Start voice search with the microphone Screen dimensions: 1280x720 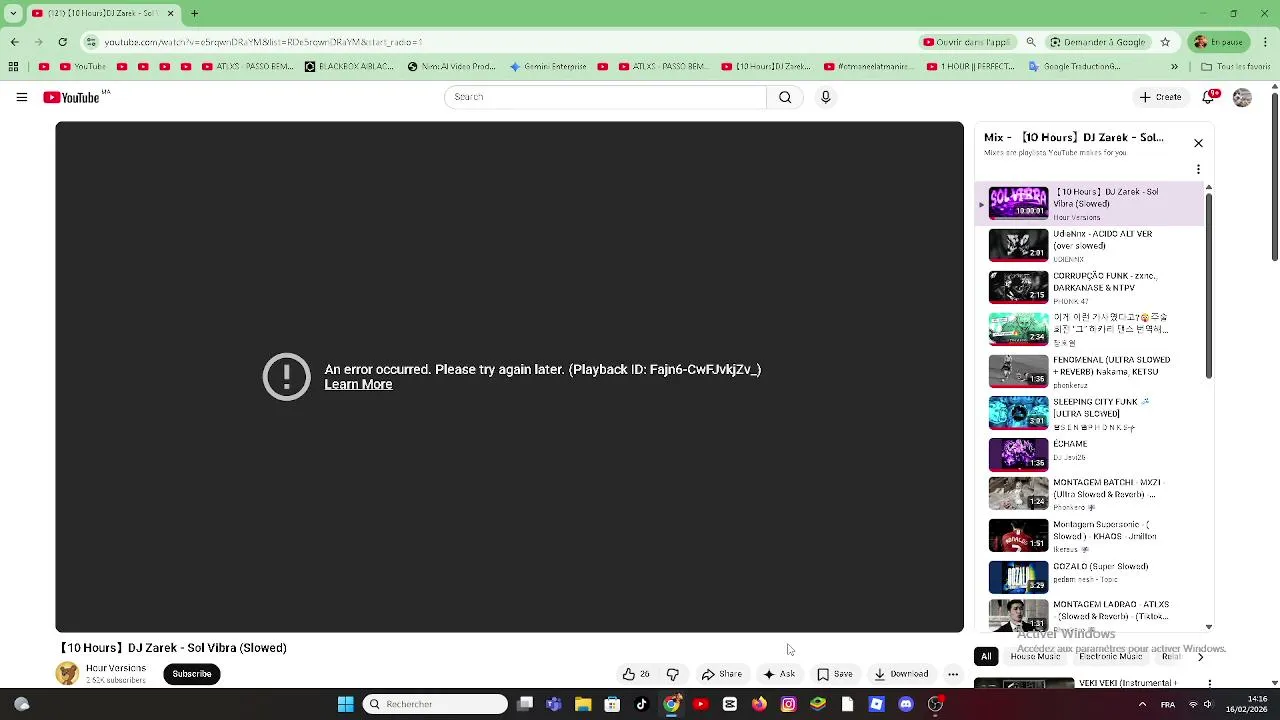pyautogui.click(x=825, y=97)
